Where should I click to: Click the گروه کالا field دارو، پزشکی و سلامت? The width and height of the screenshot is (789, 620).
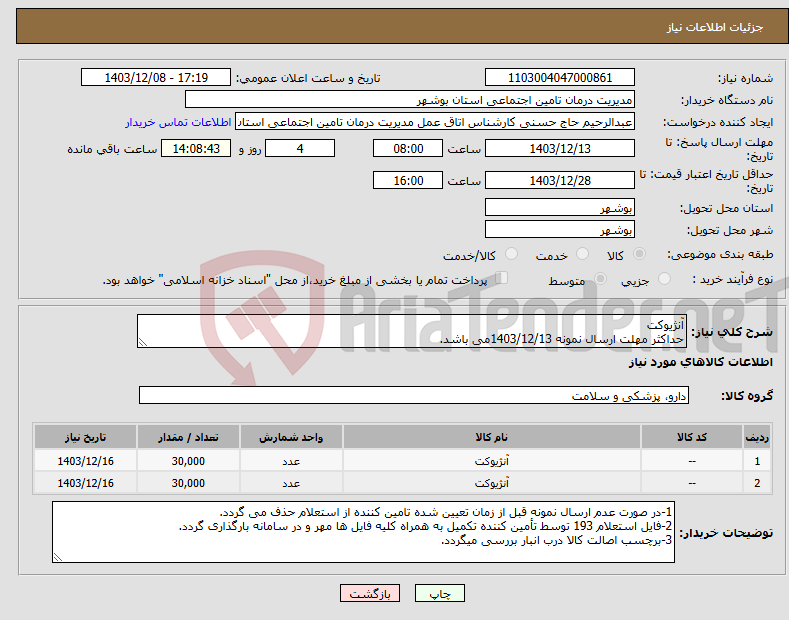pos(414,396)
